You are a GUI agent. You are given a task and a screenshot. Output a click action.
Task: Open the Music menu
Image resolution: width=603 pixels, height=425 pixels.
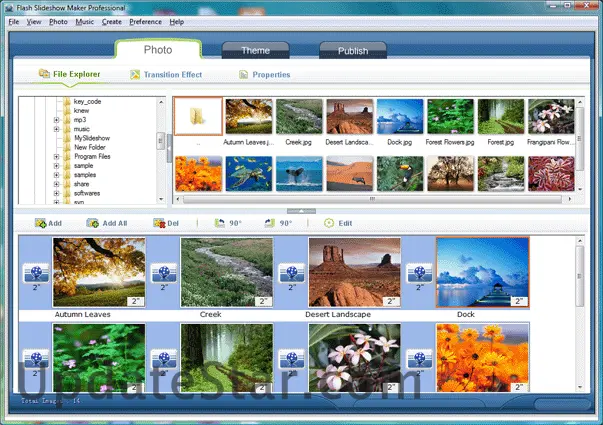(x=85, y=22)
